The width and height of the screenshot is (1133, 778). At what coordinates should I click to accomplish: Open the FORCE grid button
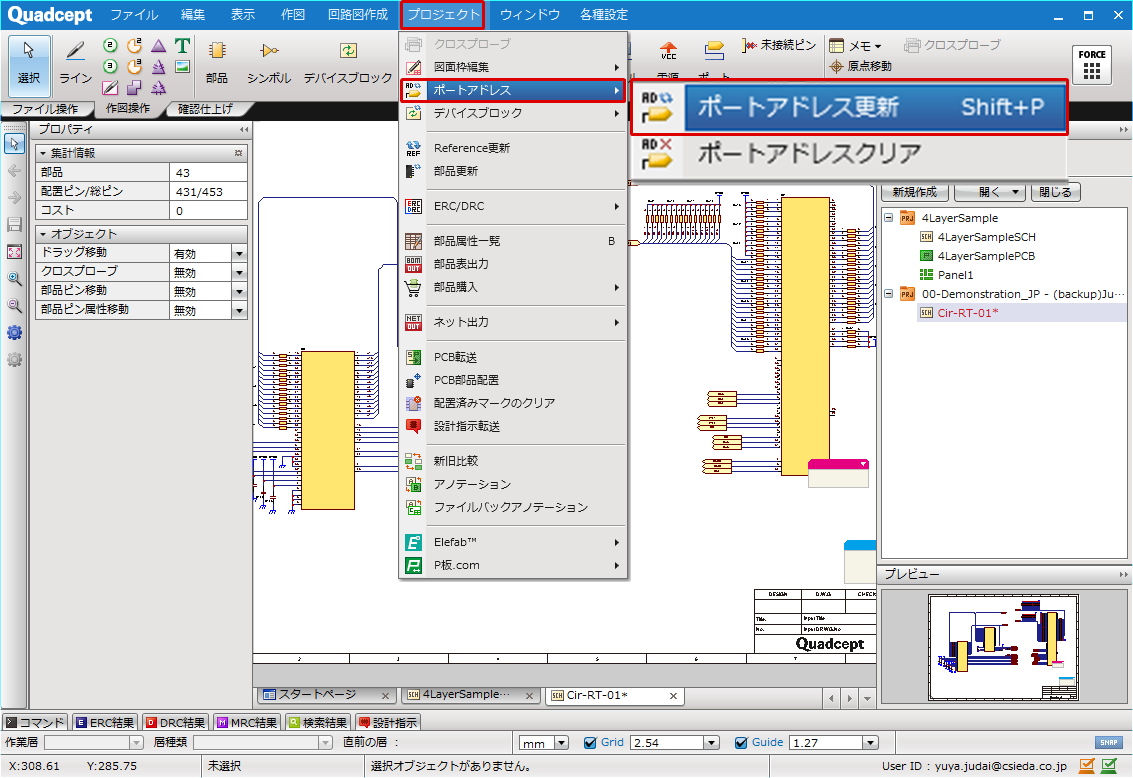1092,65
